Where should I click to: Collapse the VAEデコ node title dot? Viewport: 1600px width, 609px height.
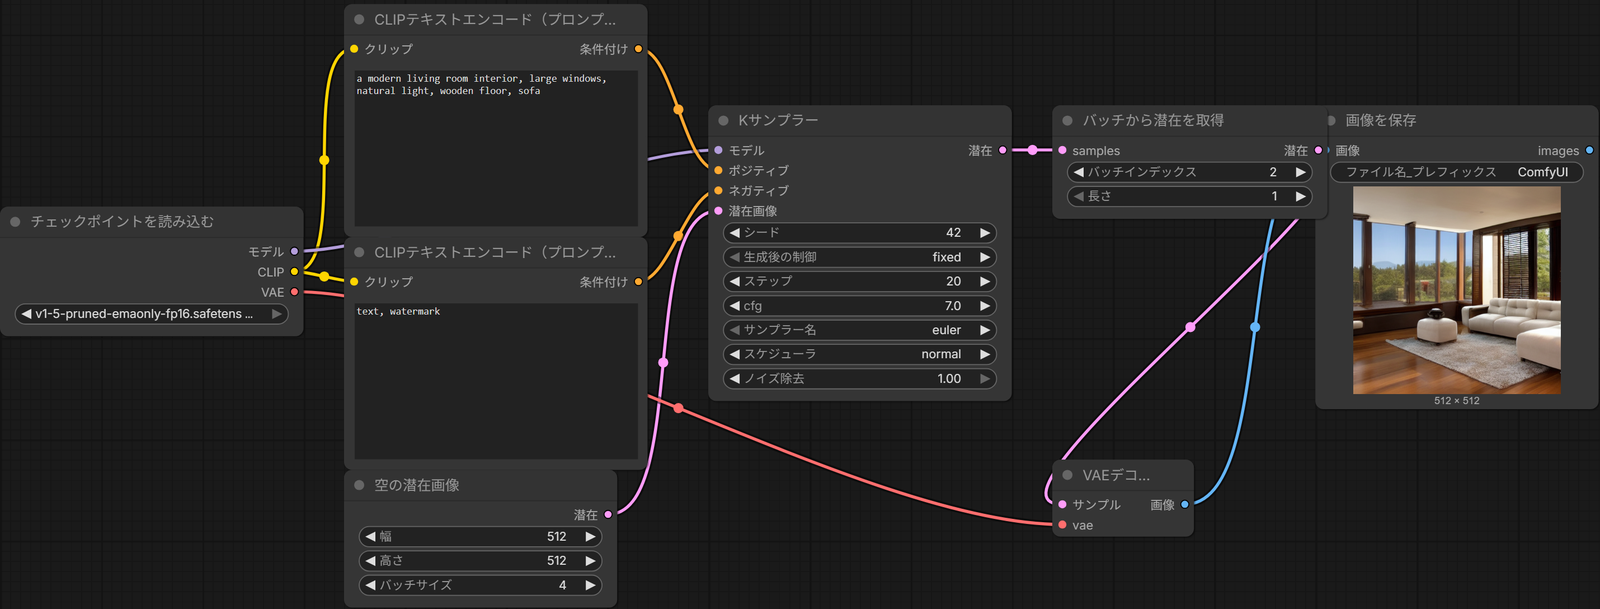1067,475
